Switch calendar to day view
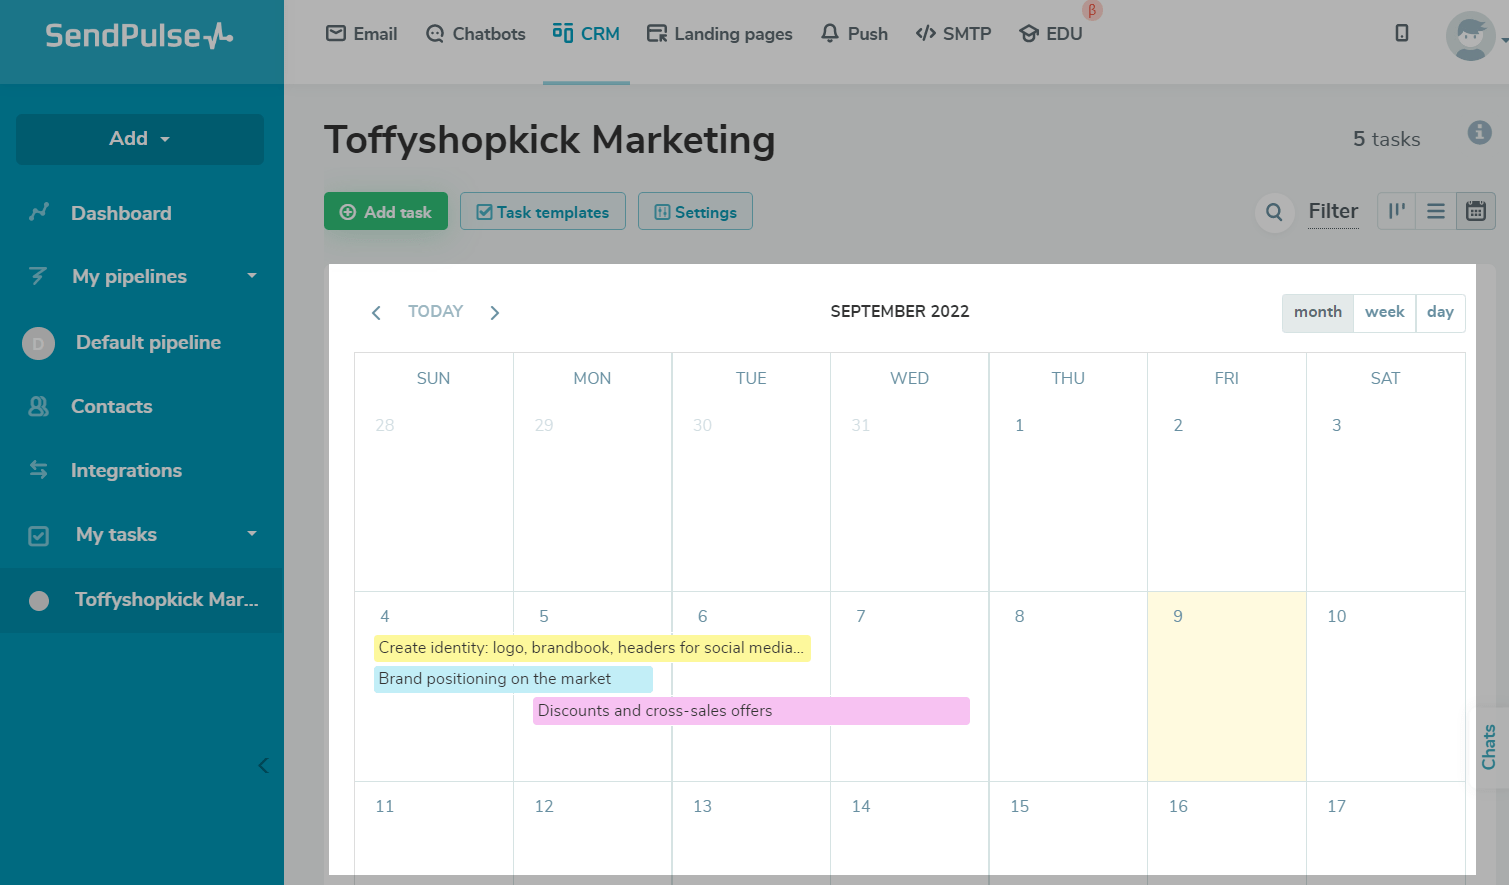The height and width of the screenshot is (885, 1509). (1440, 312)
